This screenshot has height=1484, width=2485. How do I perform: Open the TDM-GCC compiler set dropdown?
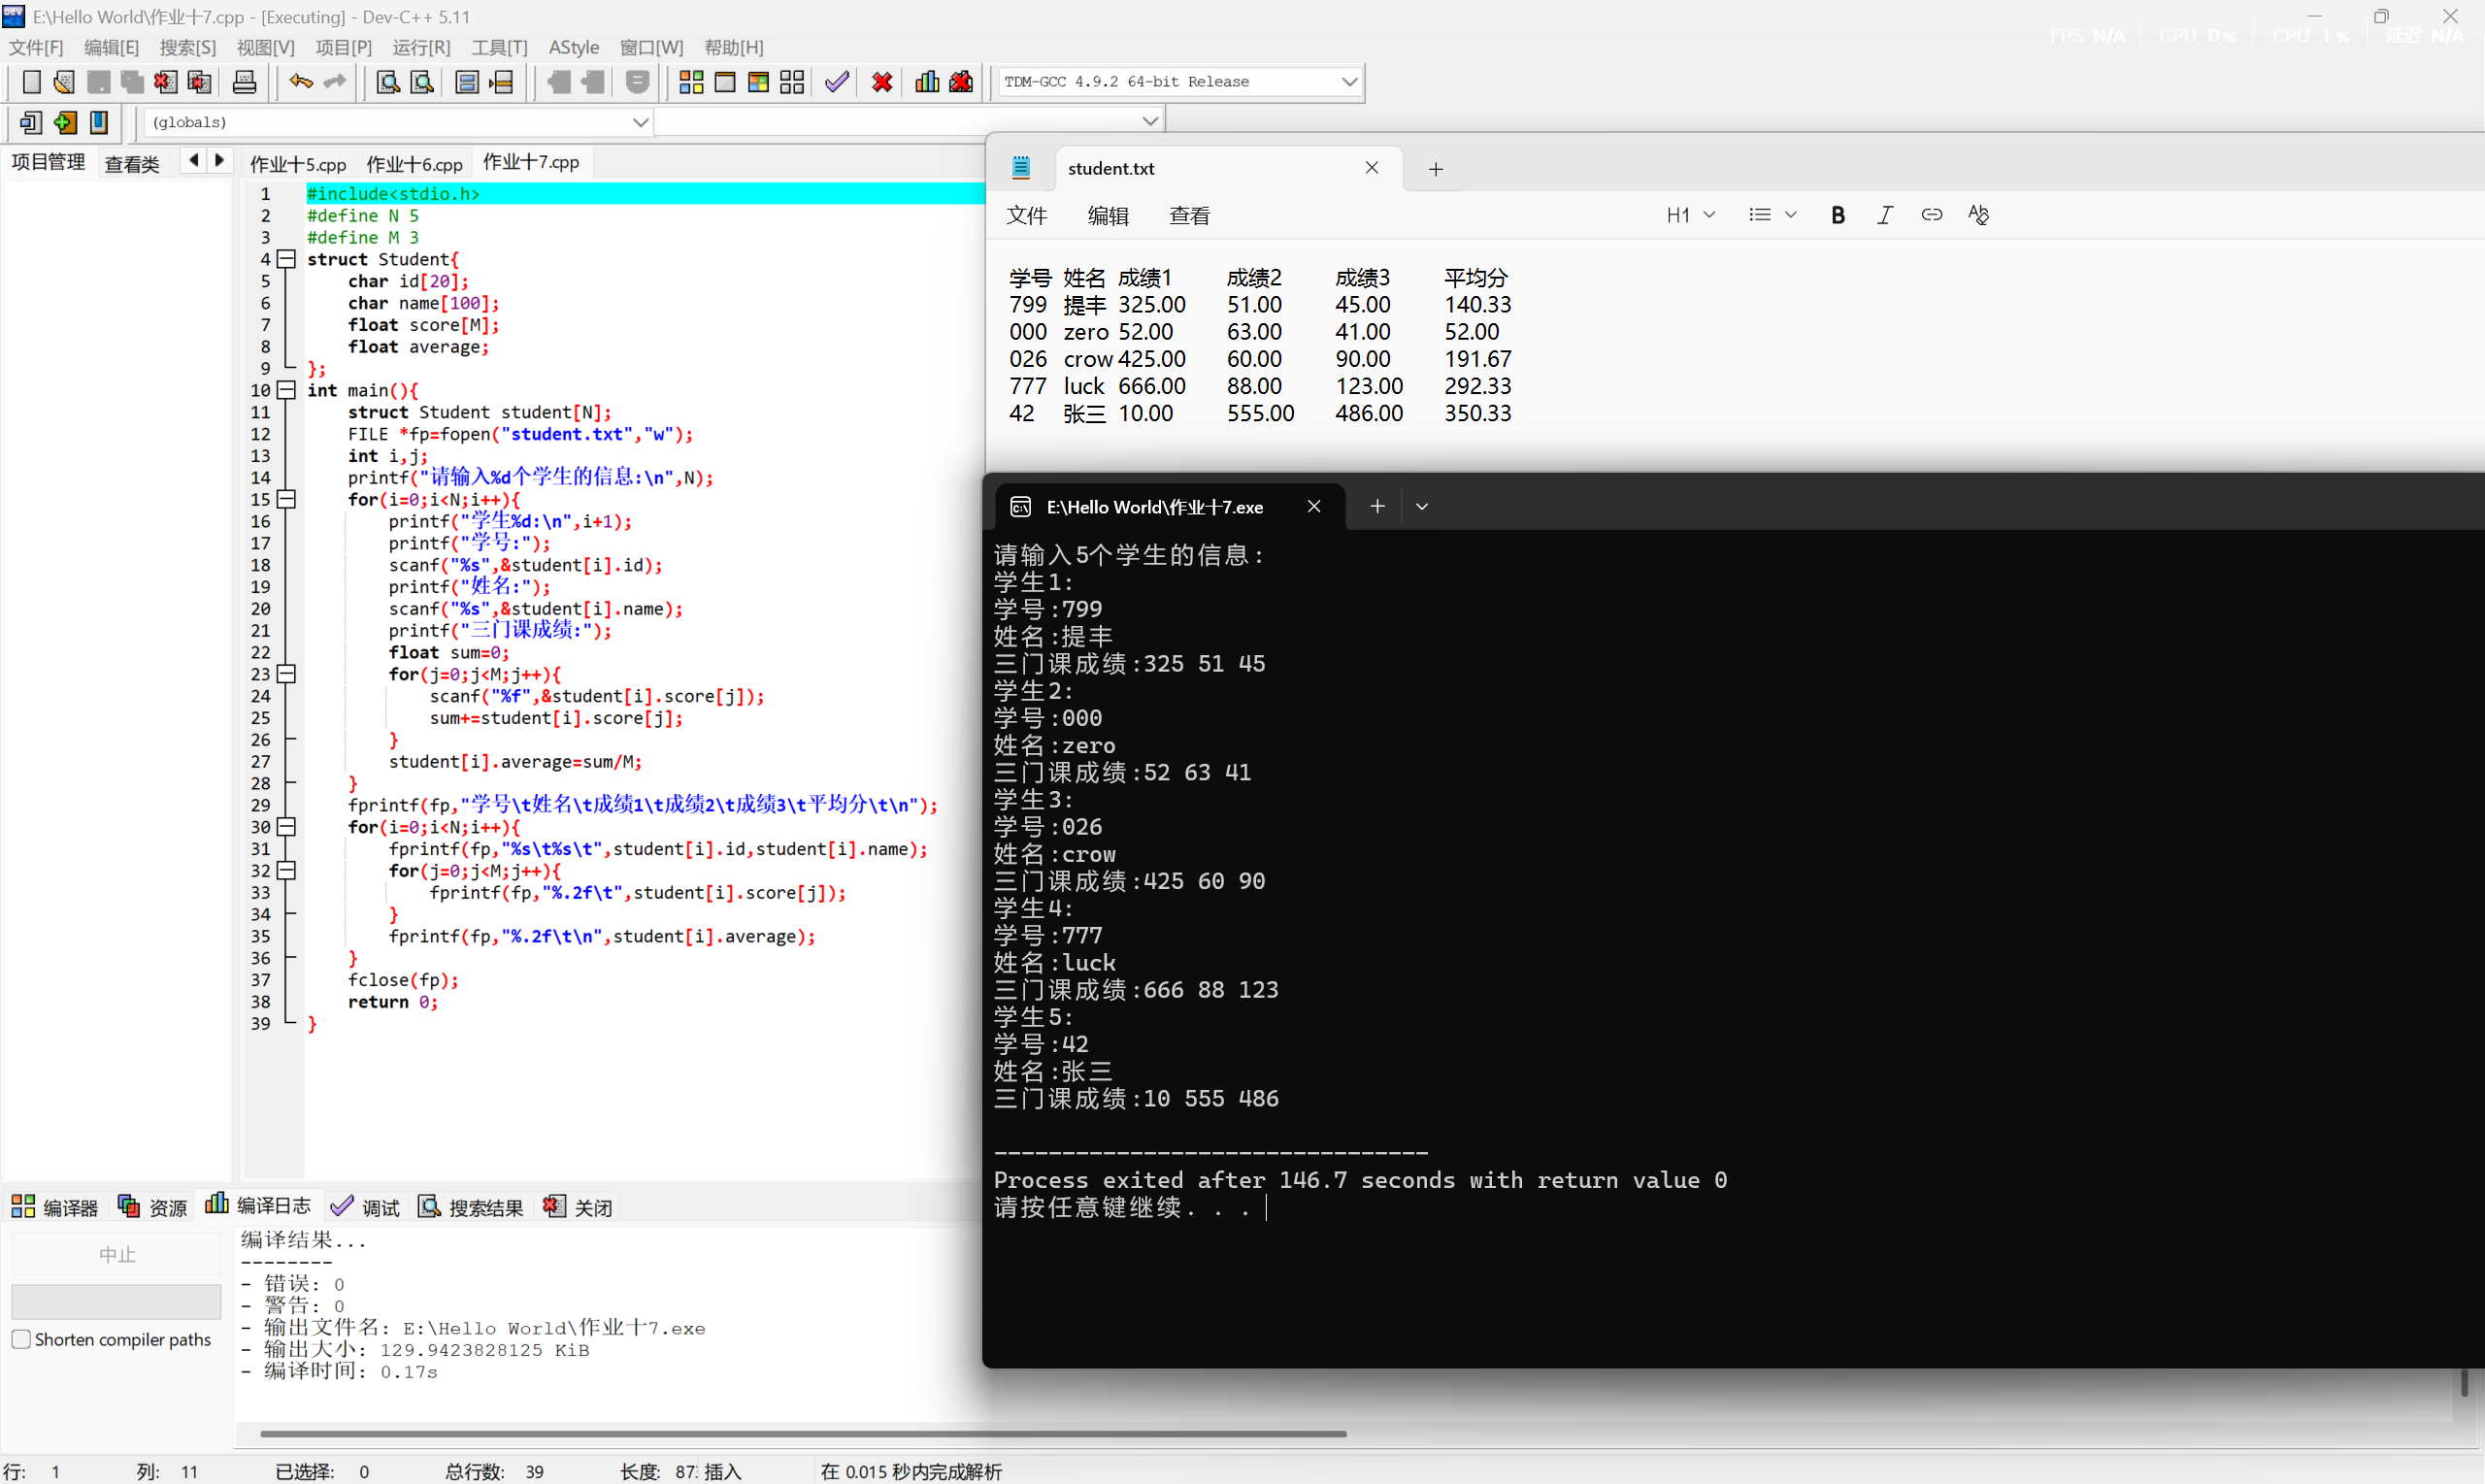[1348, 82]
